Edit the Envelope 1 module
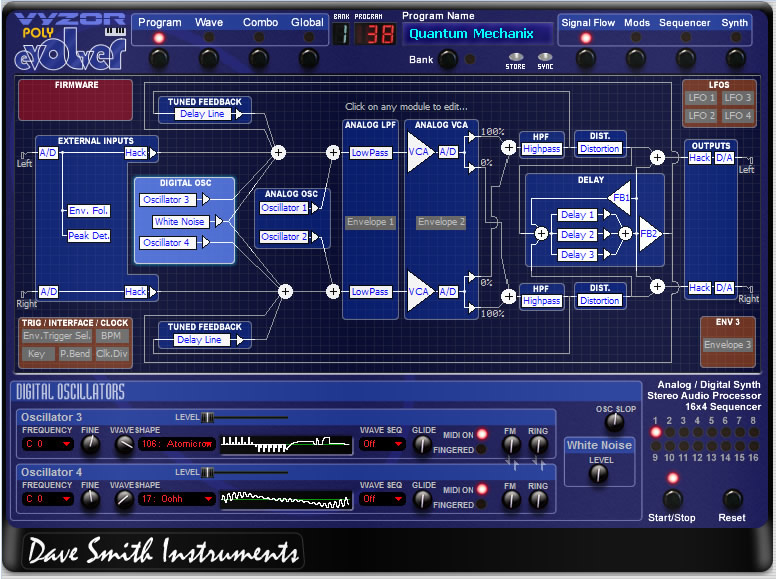Image resolution: width=776 pixels, height=579 pixels. point(370,222)
